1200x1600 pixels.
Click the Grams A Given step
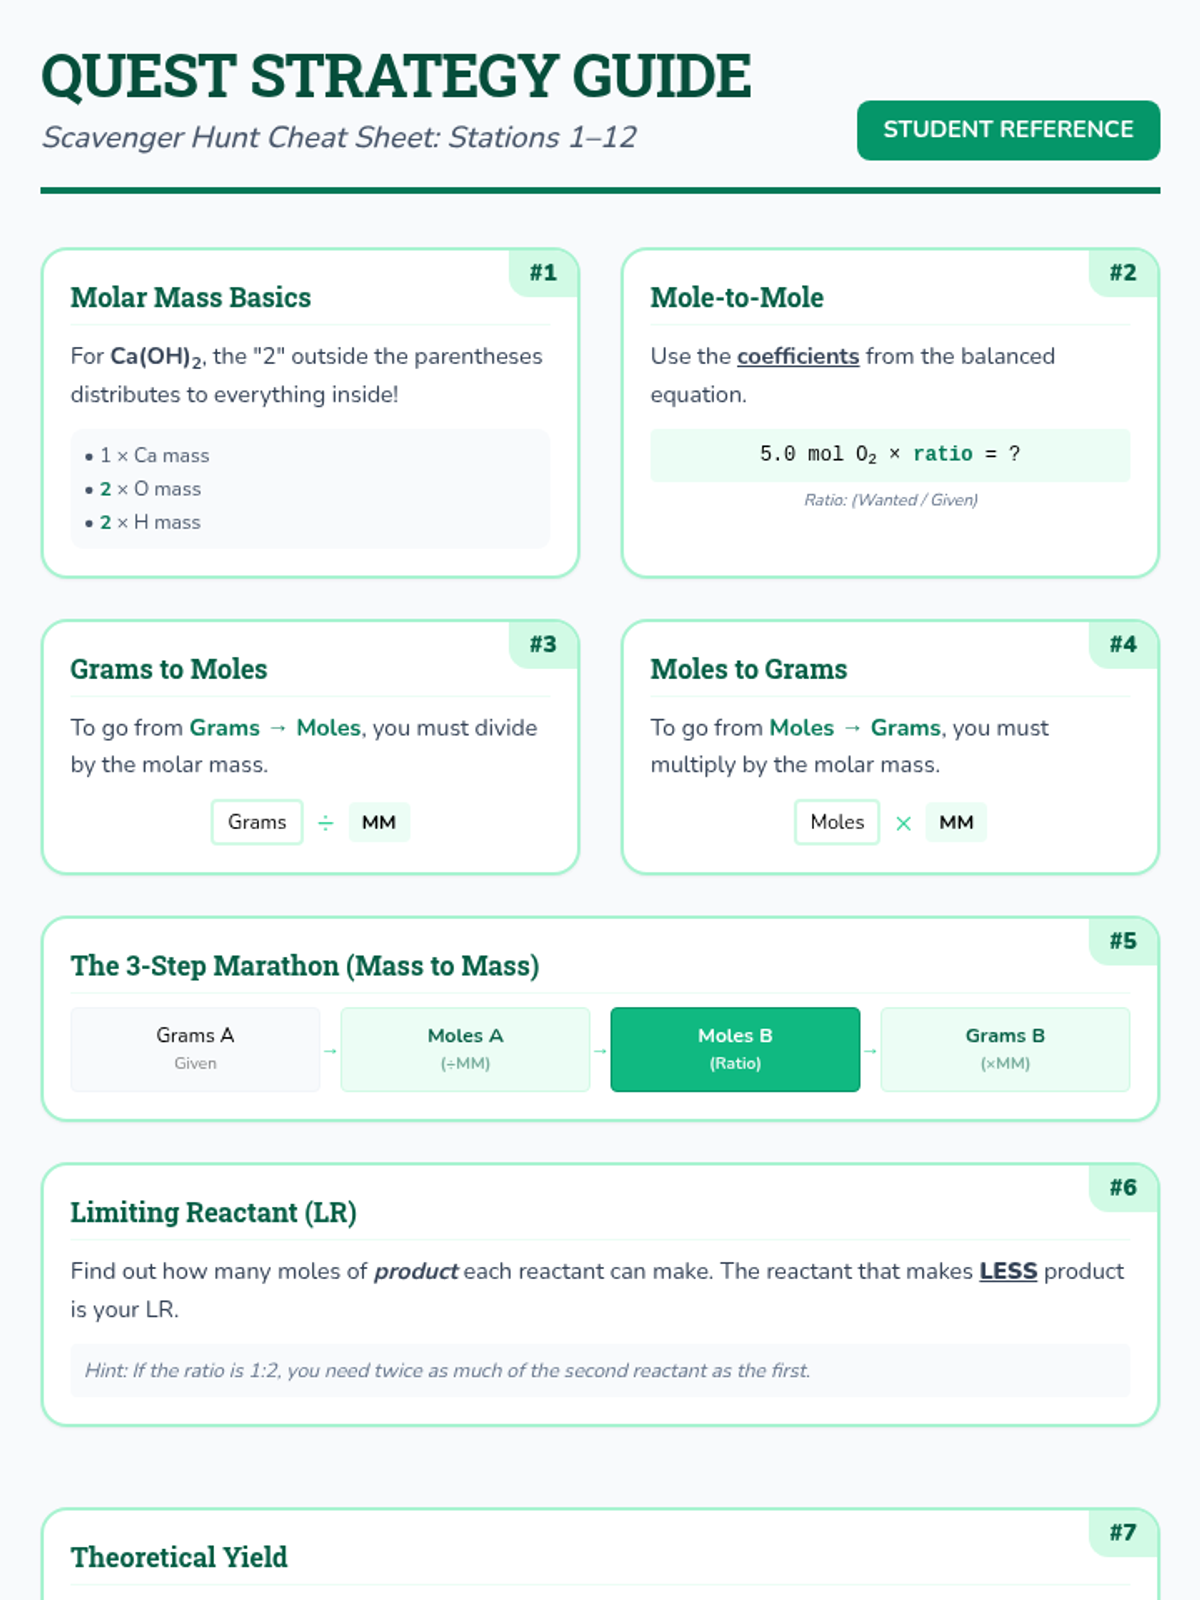click(195, 1049)
